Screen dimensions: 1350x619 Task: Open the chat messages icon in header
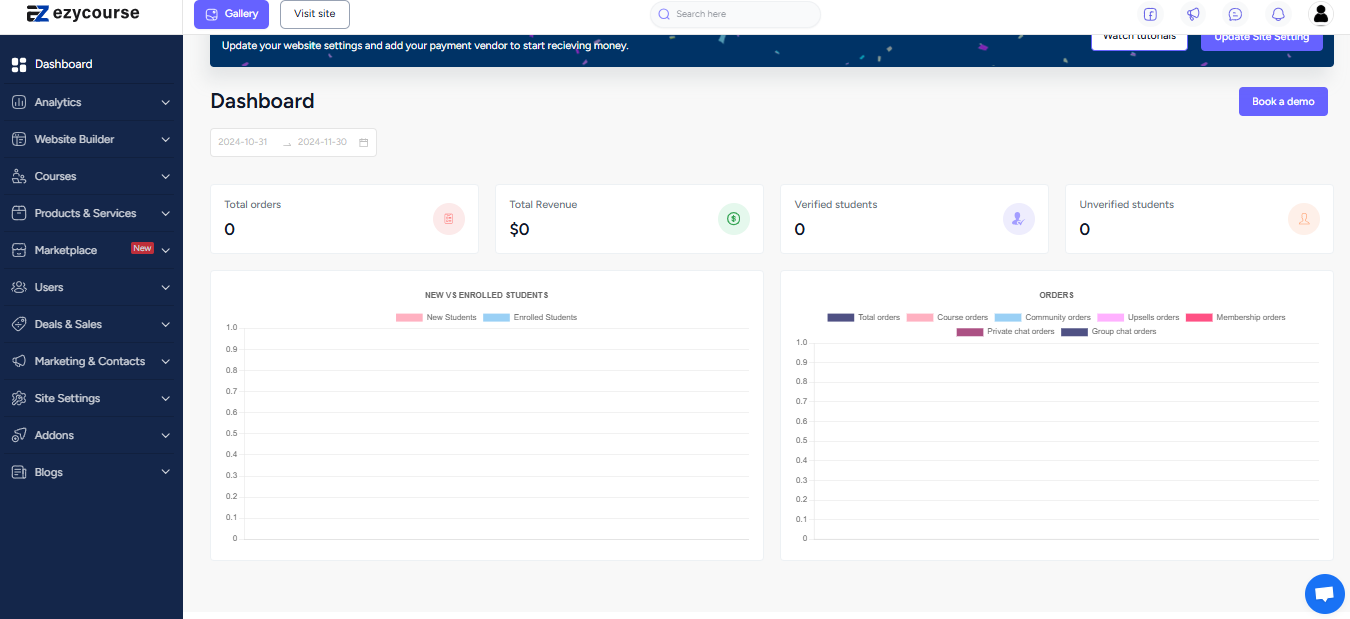(x=1236, y=14)
